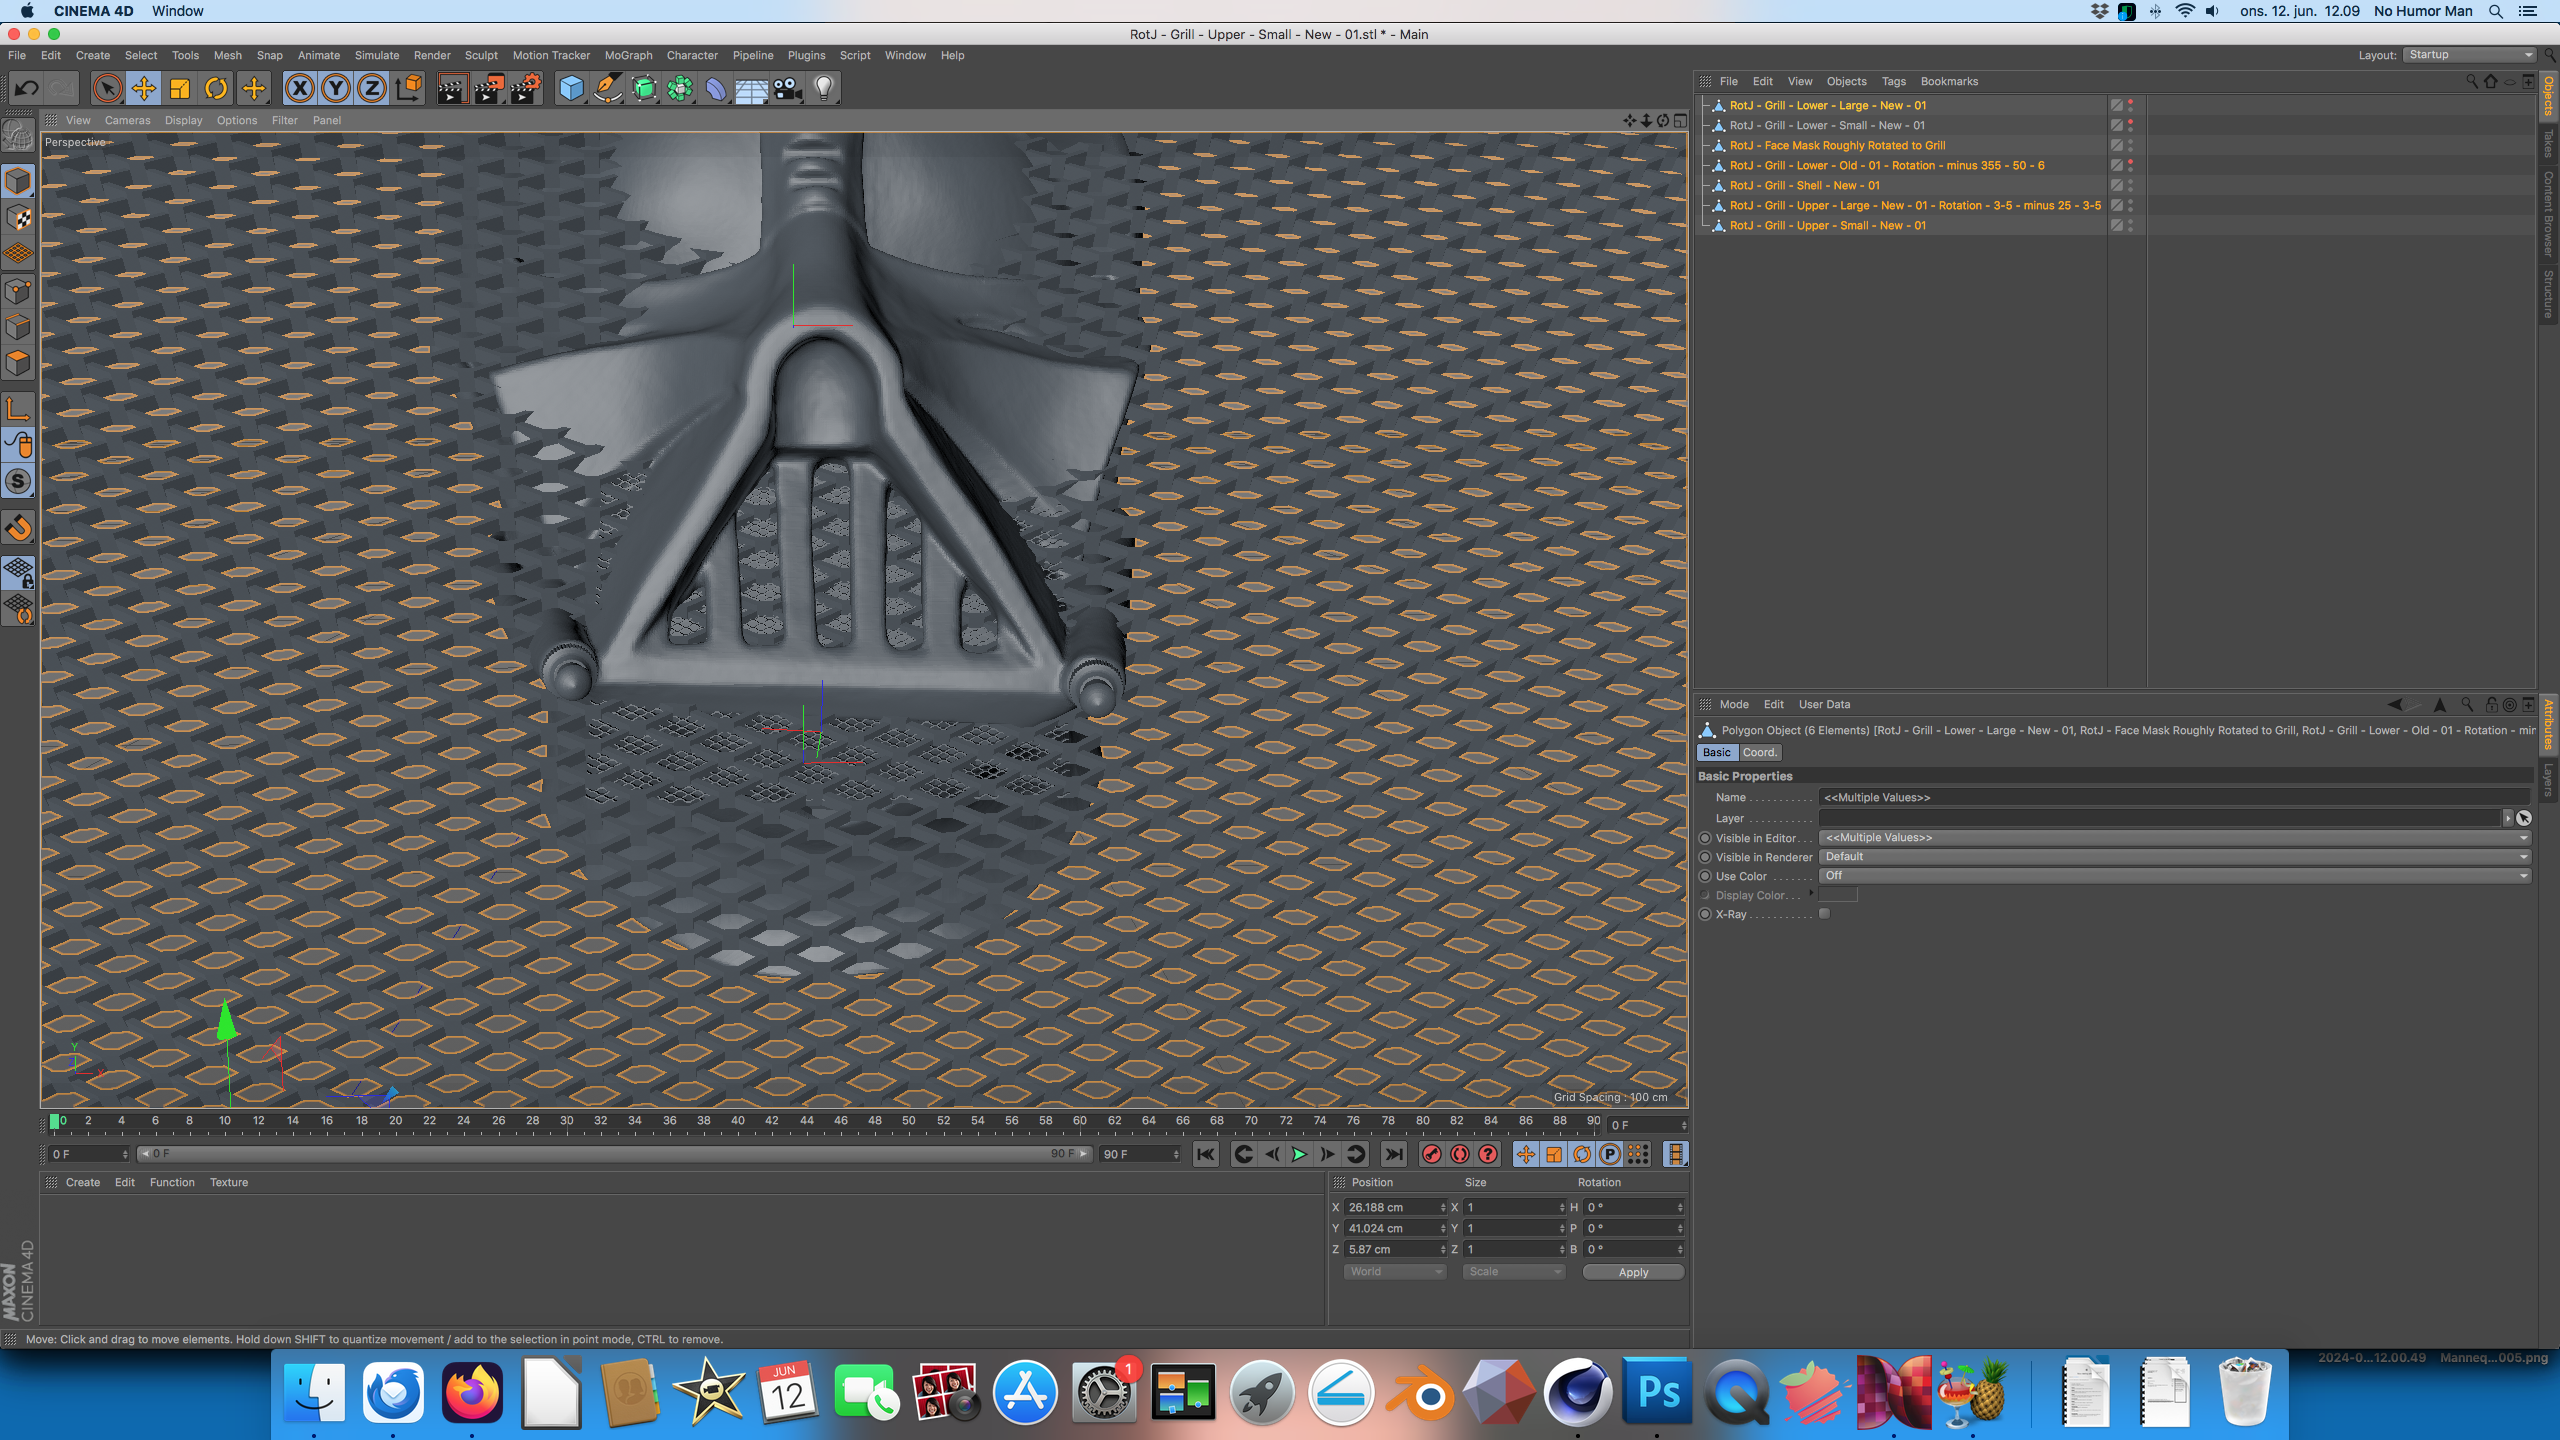Expand the Display Color arrow
This screenshot has width=2560, height=1440.
click(1811, 894)
